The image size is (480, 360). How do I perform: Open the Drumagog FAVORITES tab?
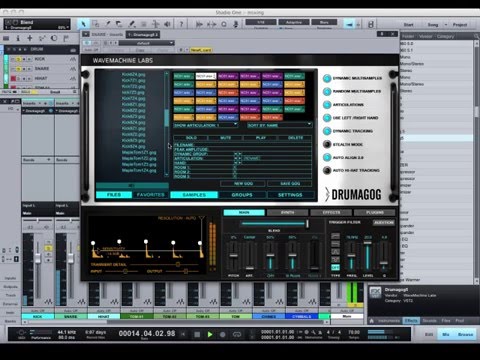pyautogui.click(x=151, y=194)
